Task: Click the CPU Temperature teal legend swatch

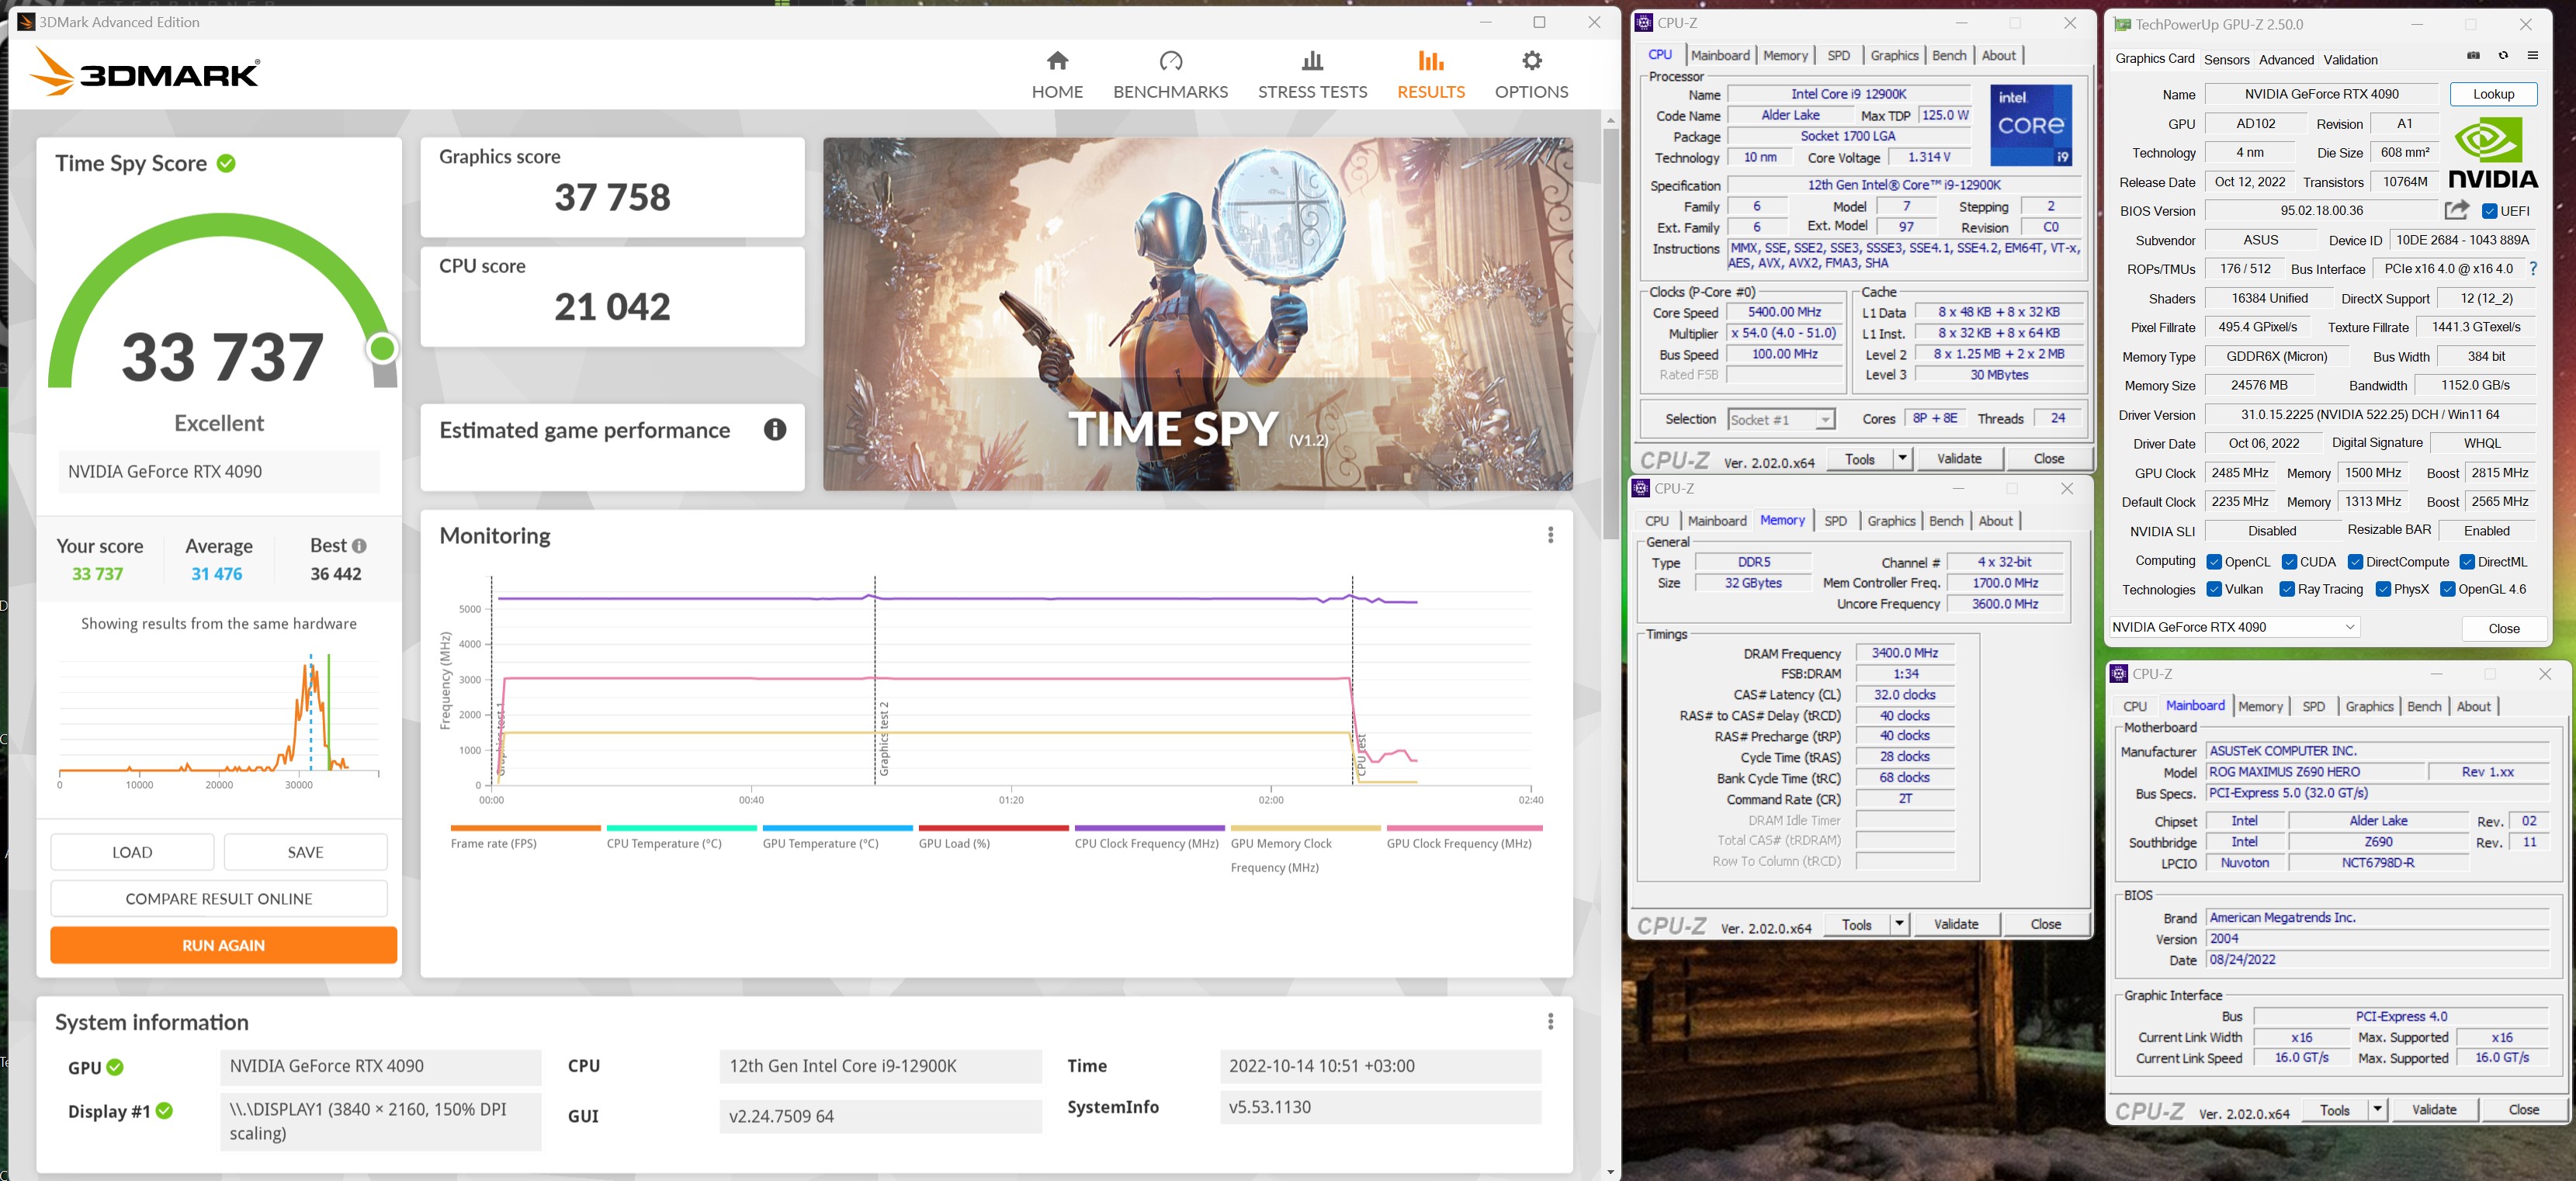Action: coord(681,828)
